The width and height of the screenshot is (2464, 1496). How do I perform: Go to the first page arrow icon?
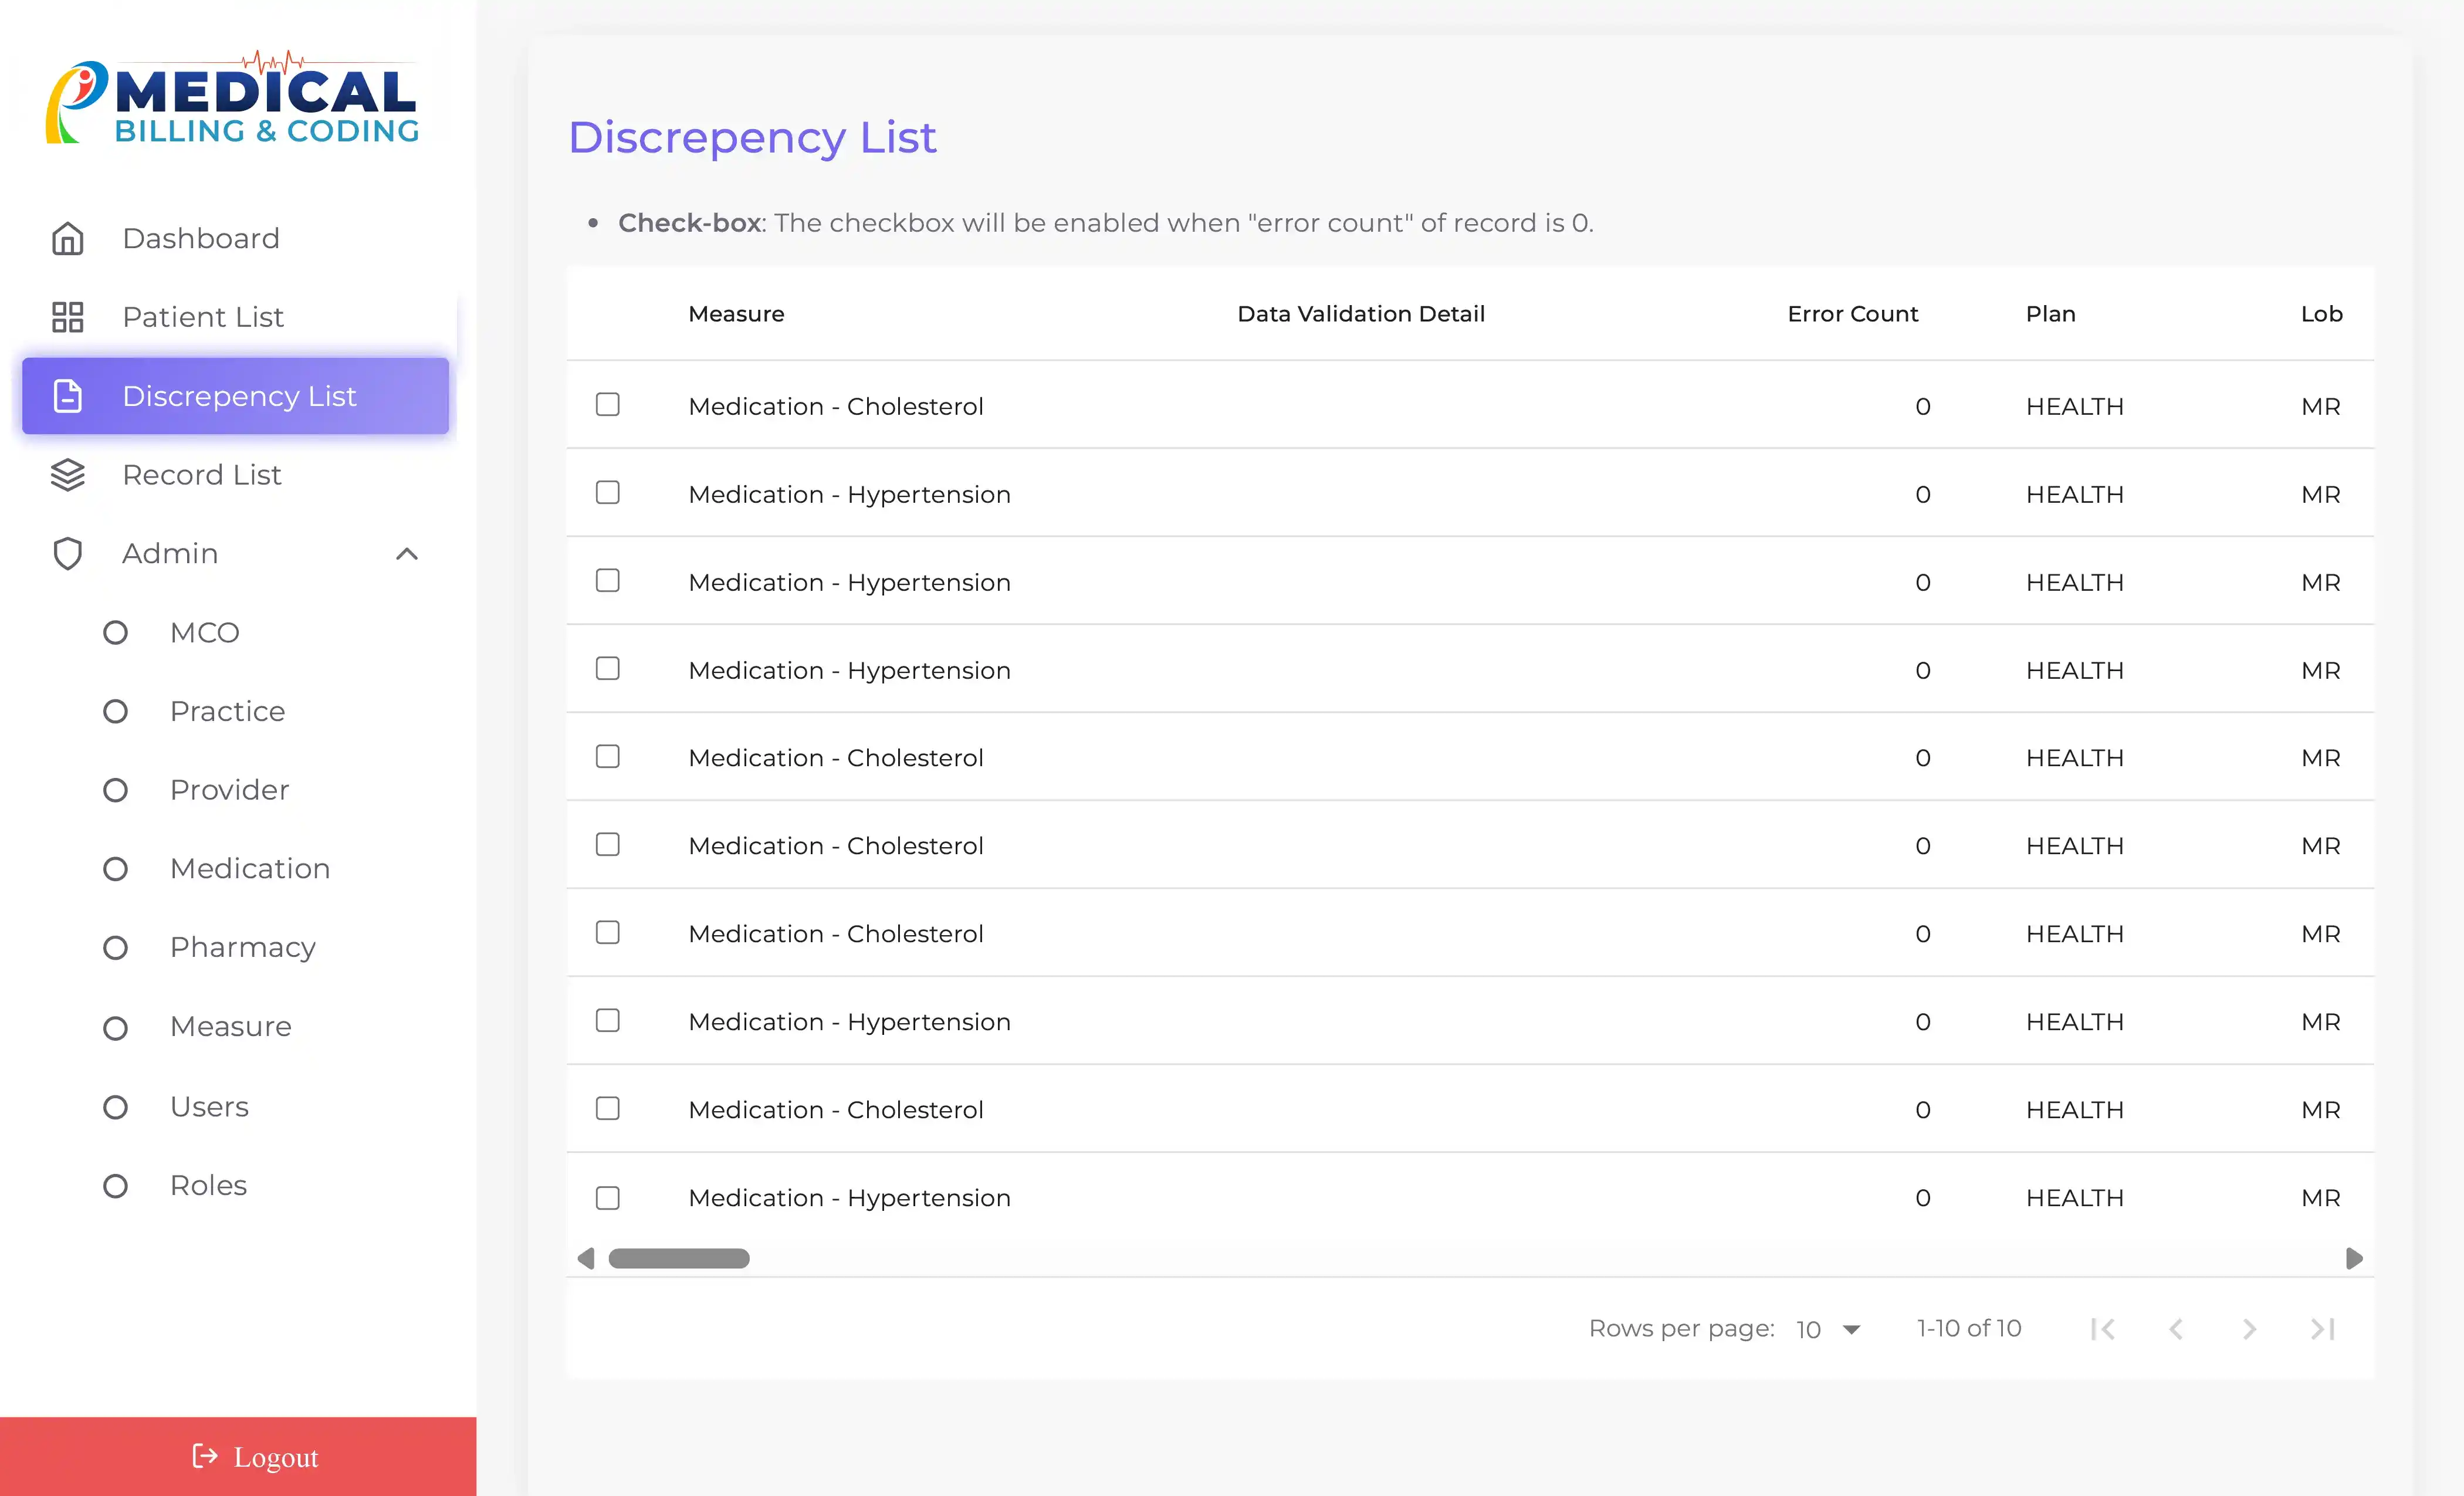coord(2103,1329)
